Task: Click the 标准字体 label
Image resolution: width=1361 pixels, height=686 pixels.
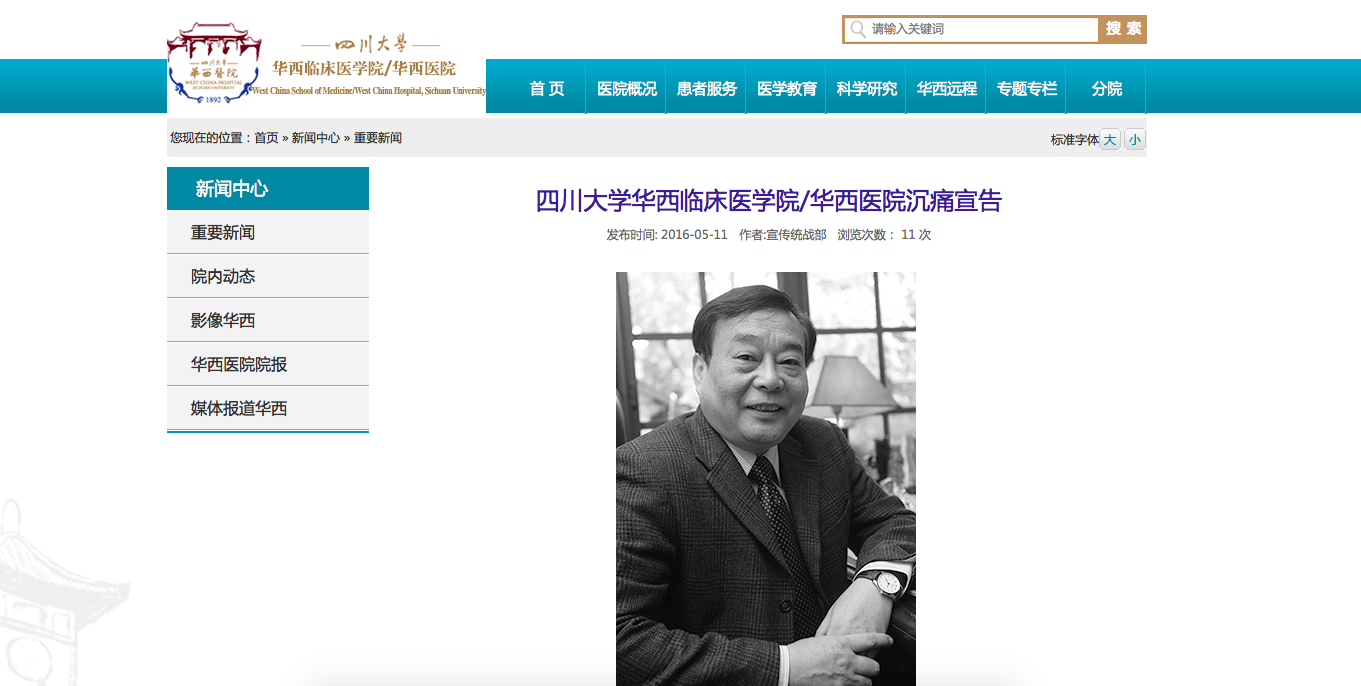Action: [1074, 140]
